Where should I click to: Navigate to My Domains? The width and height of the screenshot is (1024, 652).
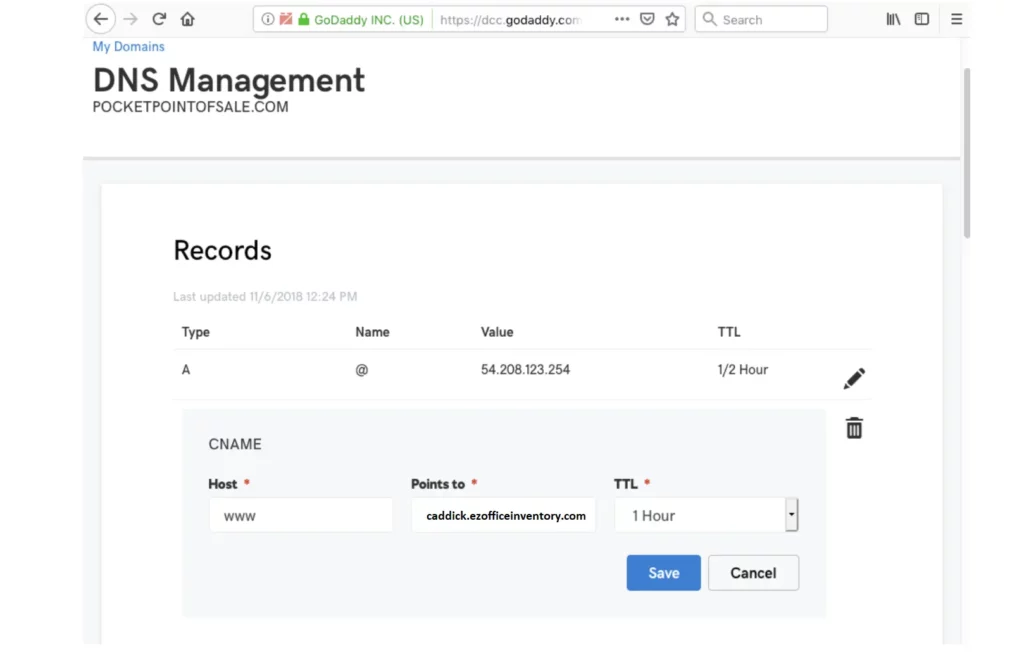pyautogui.click(x=128, y=46)
